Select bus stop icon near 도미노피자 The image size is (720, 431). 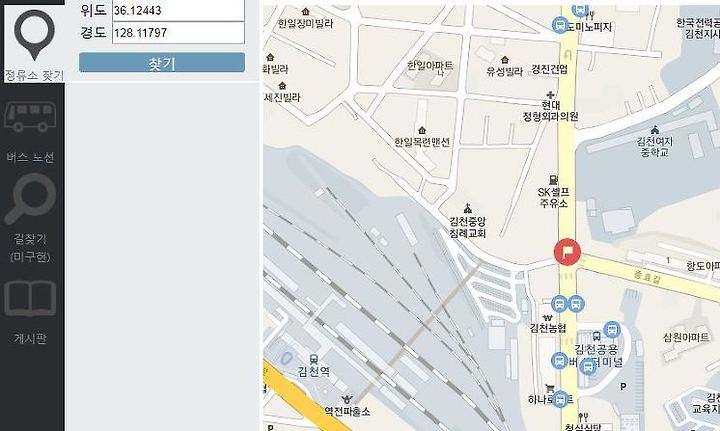[x=560, y=24]
